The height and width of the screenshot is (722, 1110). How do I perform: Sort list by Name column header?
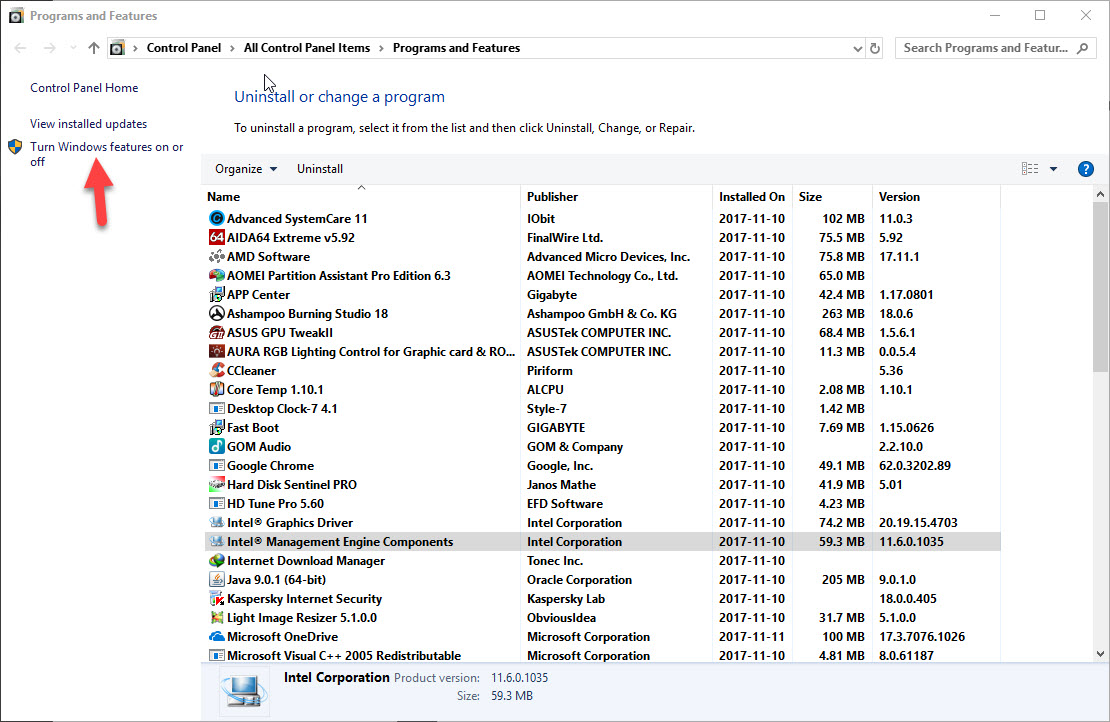pyautogui.click(x=361, y=197)
